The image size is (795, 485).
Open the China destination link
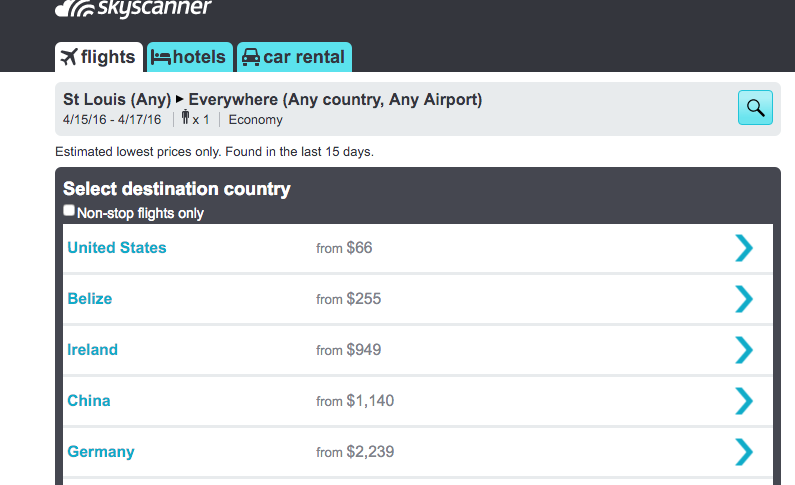tap(89, 401)
